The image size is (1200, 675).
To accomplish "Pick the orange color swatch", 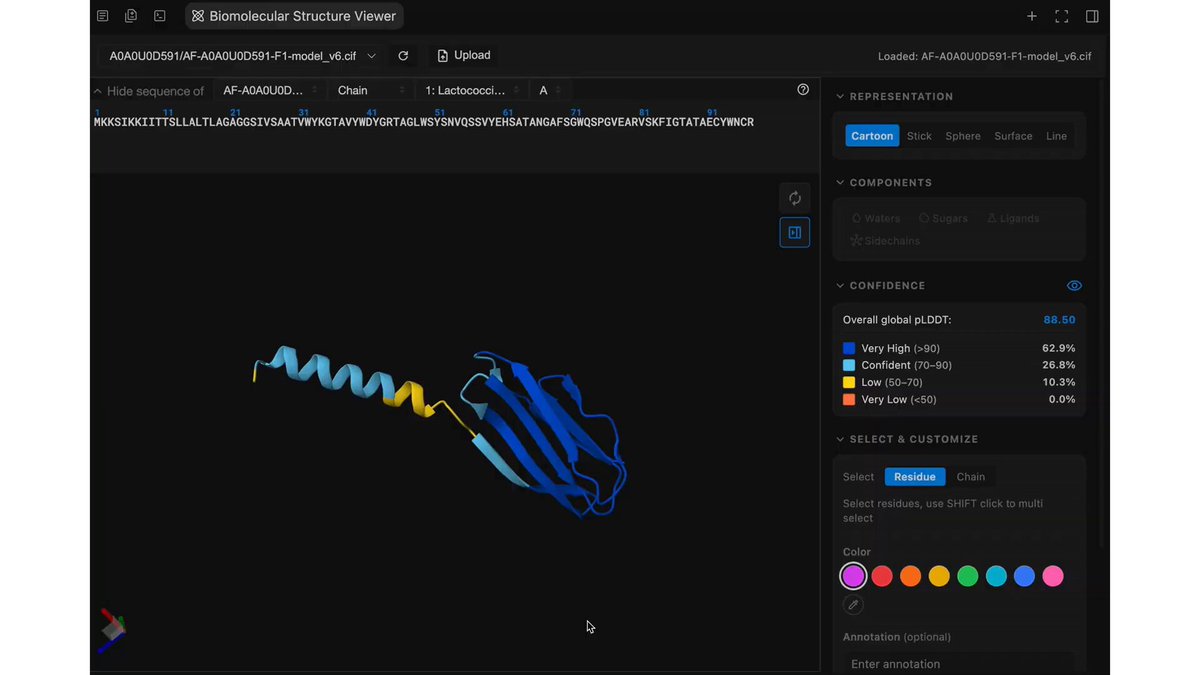I will [910, 576].
